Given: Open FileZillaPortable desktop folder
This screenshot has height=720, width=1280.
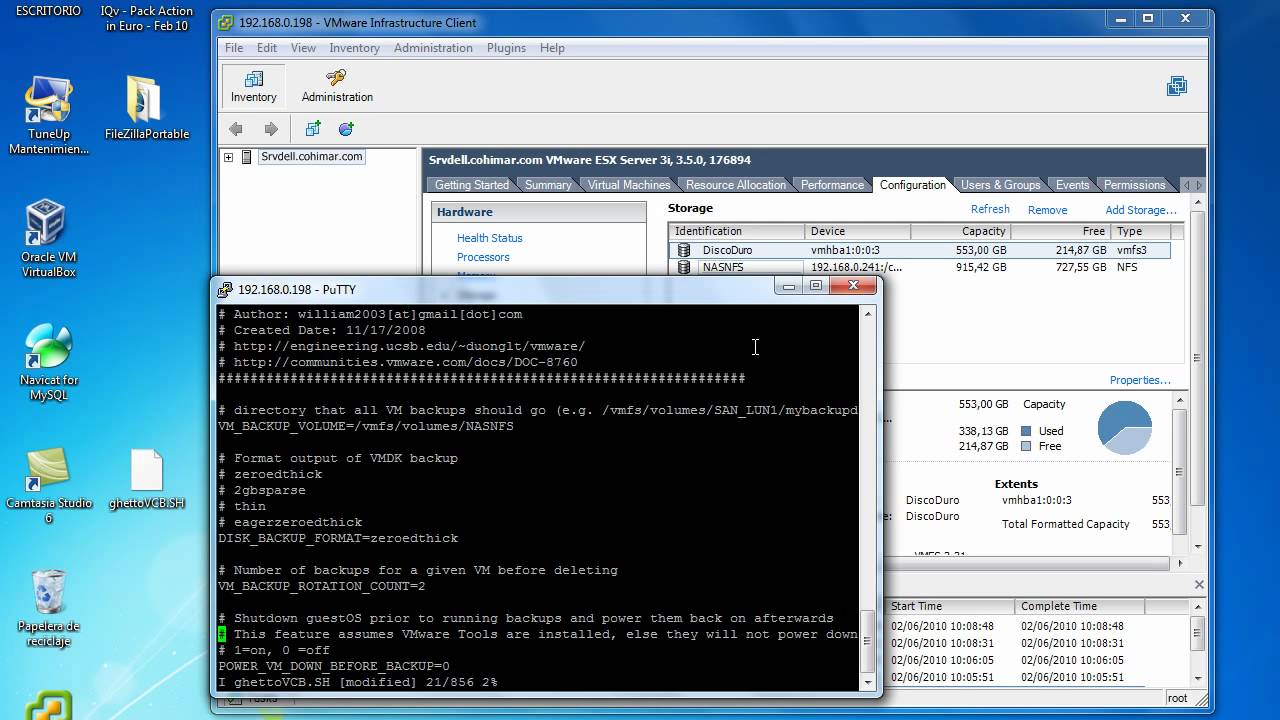Looking at the screenshot, I should (x=146, y=108).
